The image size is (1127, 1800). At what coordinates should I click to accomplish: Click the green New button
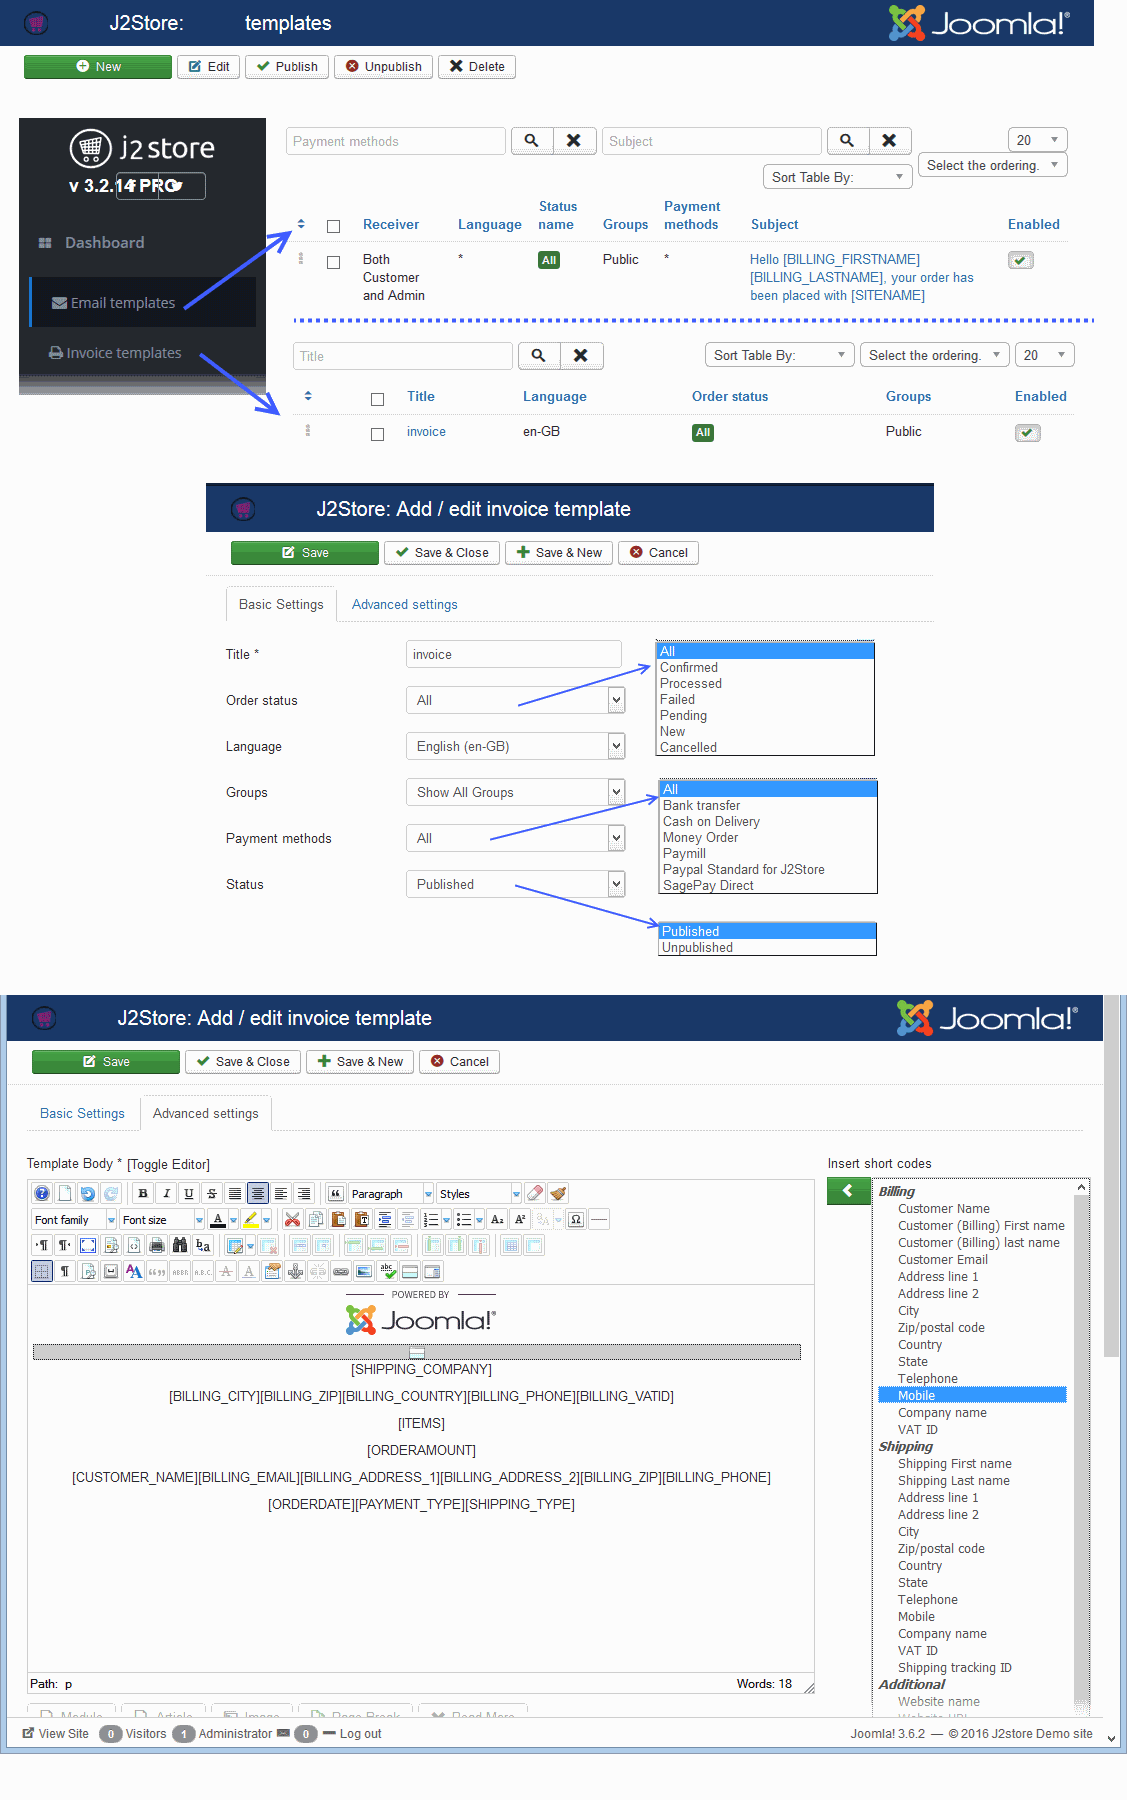(x=98, y=67)
